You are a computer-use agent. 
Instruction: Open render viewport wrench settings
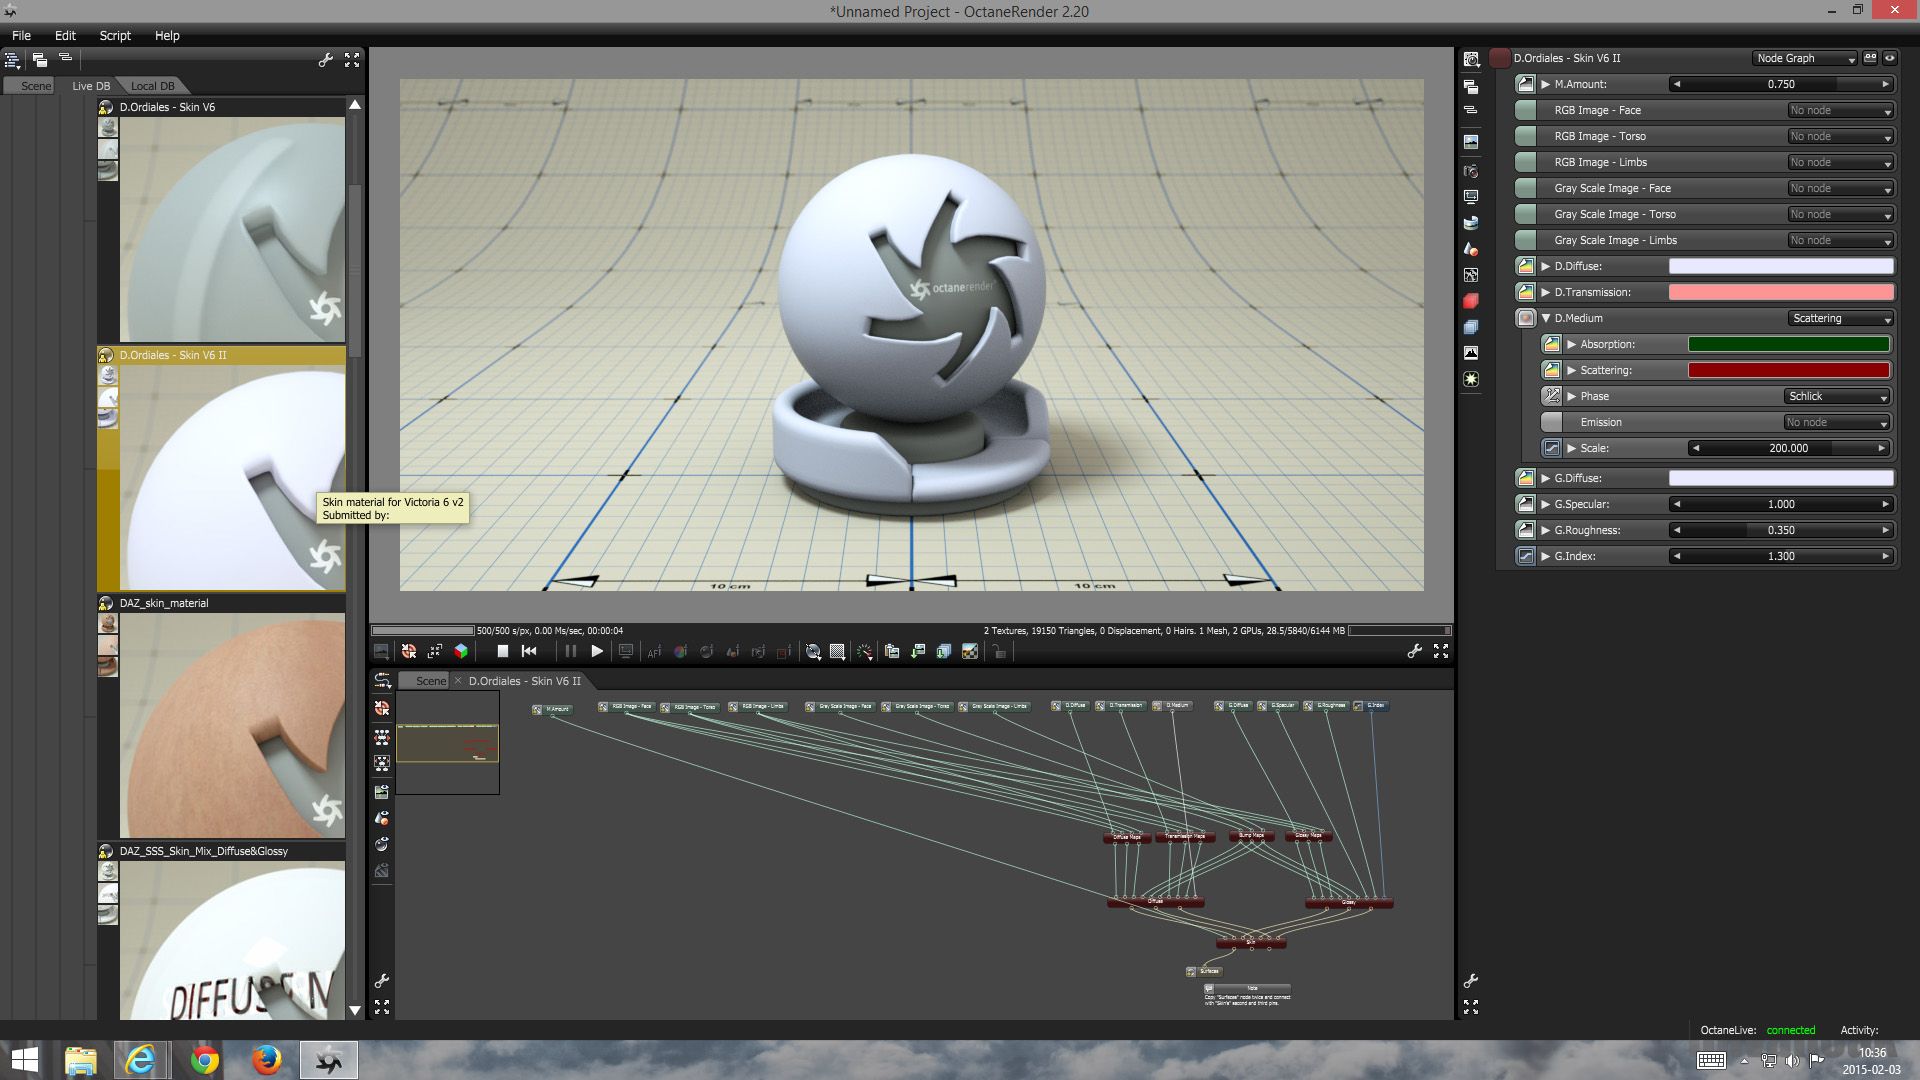point(1414,651)
